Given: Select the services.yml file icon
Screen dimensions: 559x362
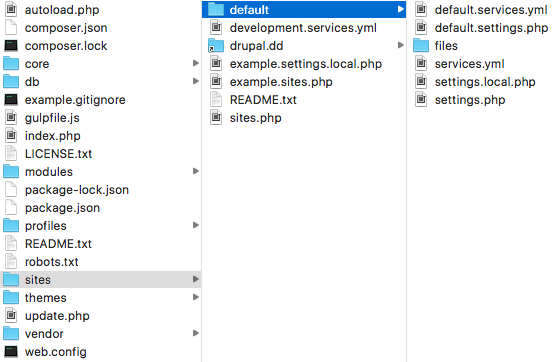Looking at the screenshot, I should click(x=421, y=64).
